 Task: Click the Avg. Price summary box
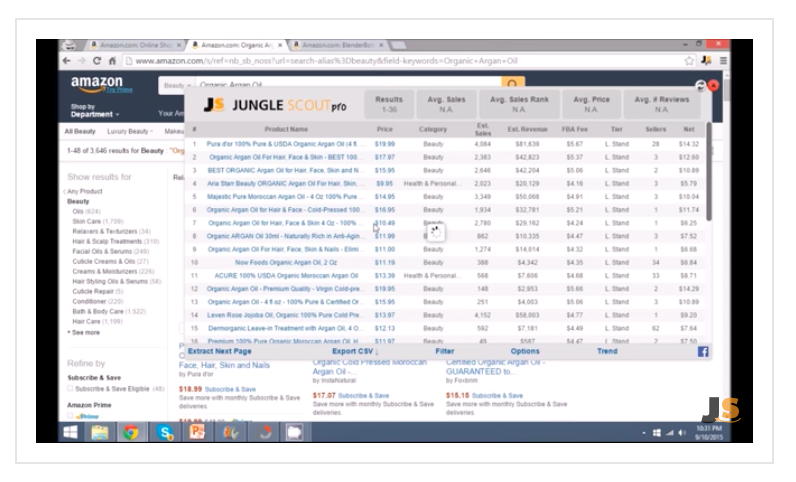[x=591, y=104]
